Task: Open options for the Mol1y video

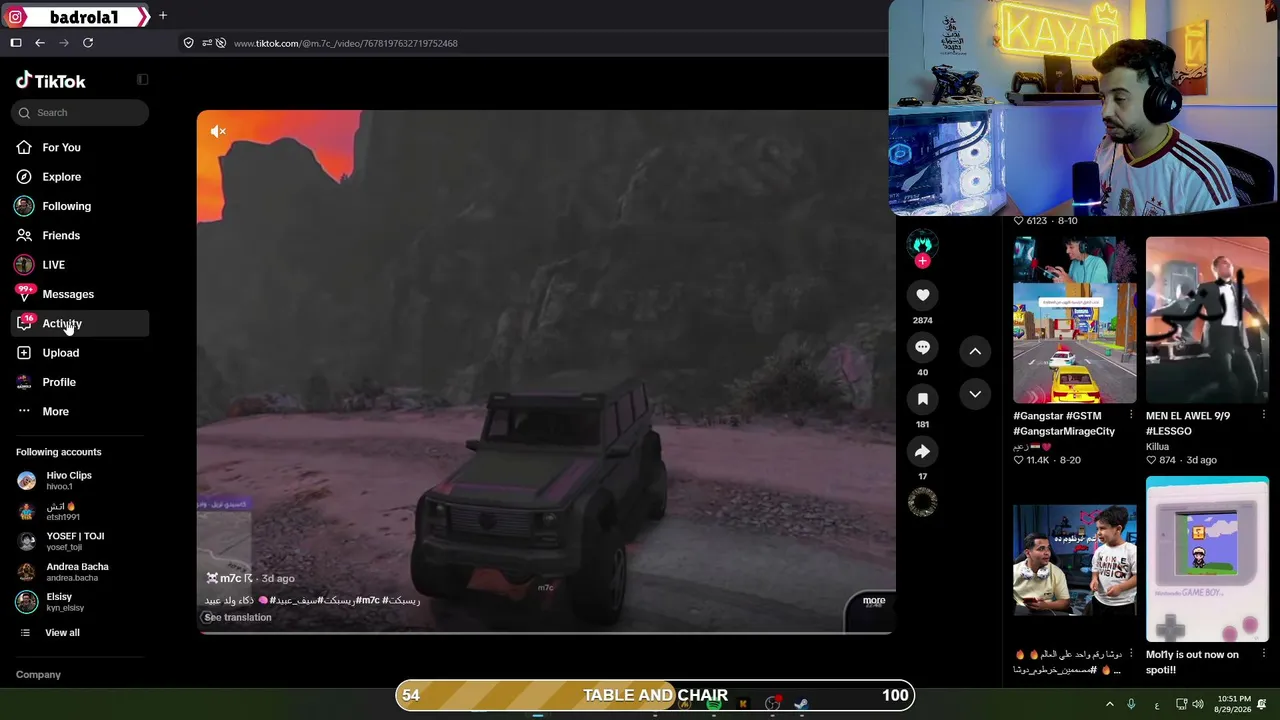Action: coord(1264,654)
